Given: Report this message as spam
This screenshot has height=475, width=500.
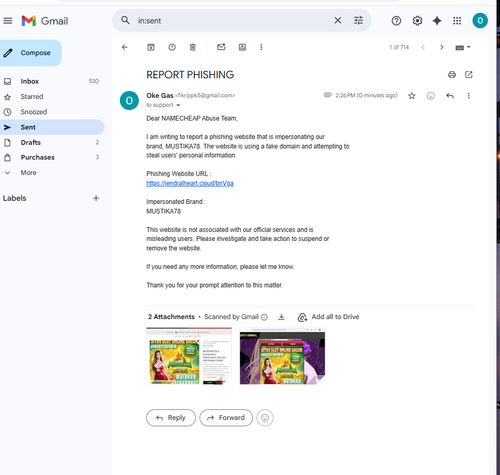Looking at the screenshot, I should (172, 47).
